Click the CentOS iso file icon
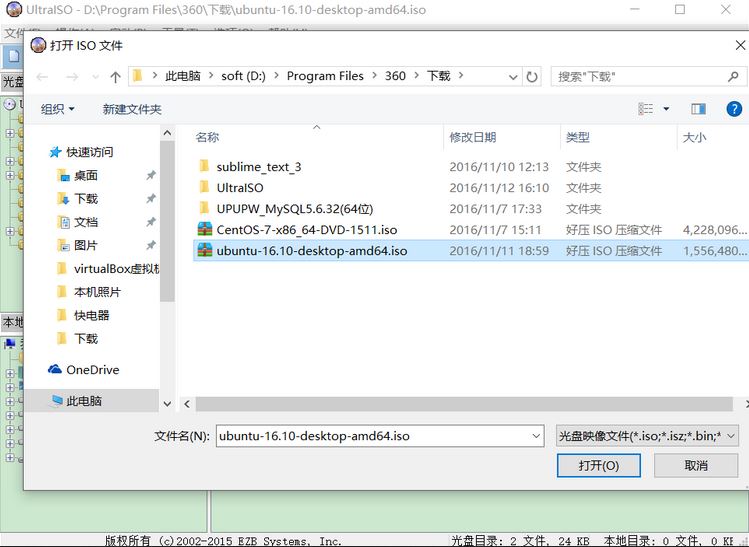749x547 pixels. click(204, 229)
